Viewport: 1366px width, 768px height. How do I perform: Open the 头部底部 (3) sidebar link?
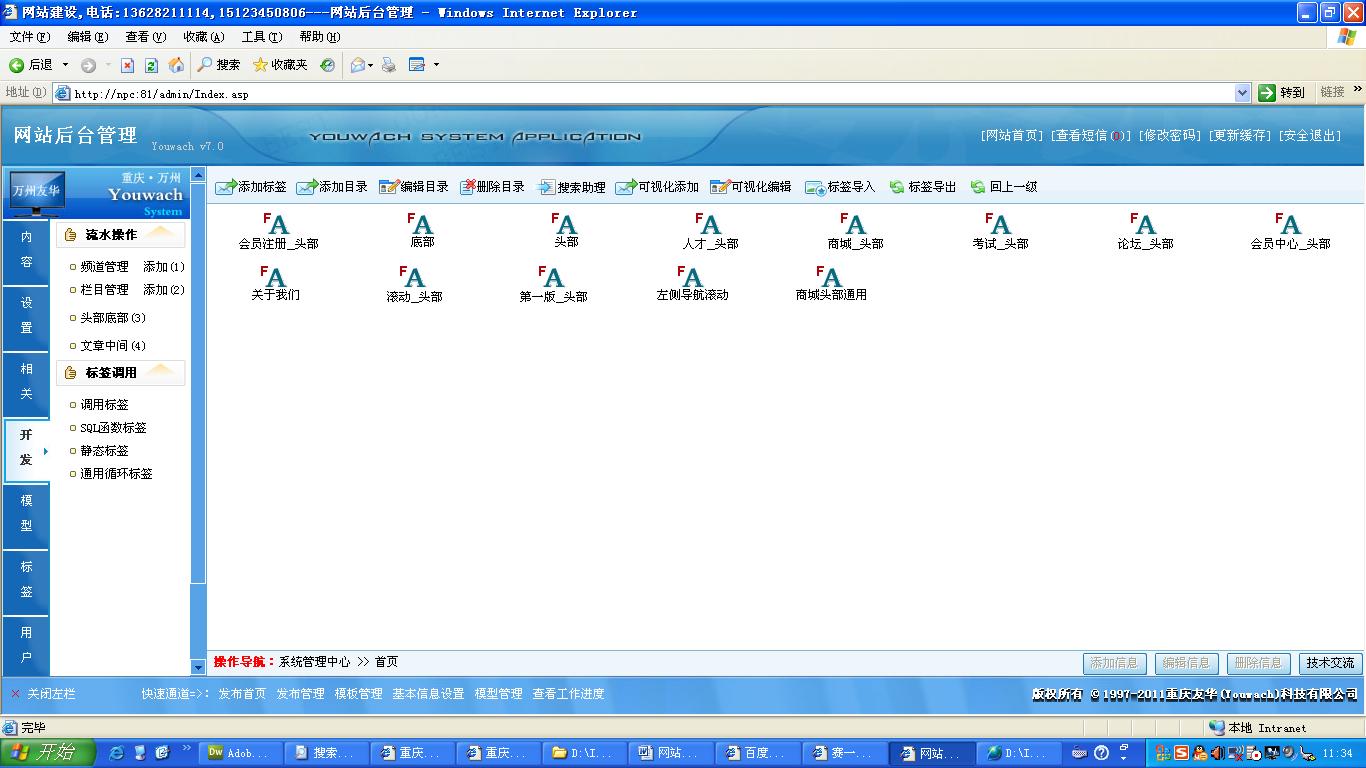pos(113,318)
